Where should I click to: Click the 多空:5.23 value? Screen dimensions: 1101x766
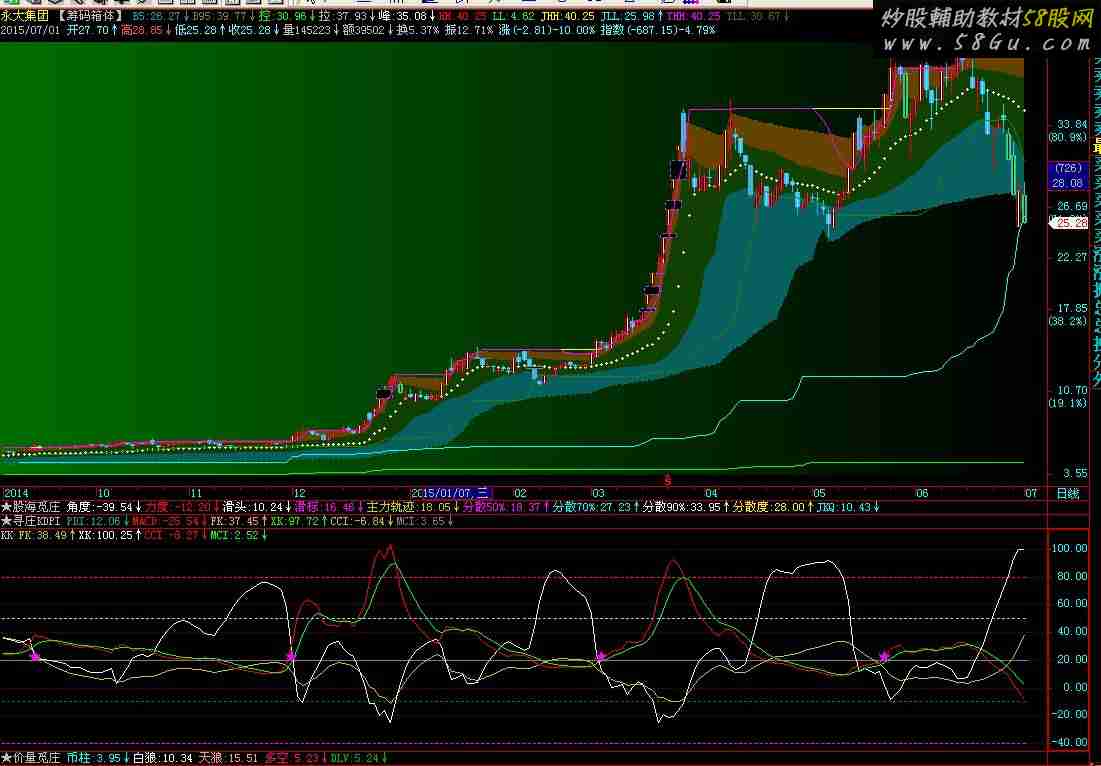[291, 758]
